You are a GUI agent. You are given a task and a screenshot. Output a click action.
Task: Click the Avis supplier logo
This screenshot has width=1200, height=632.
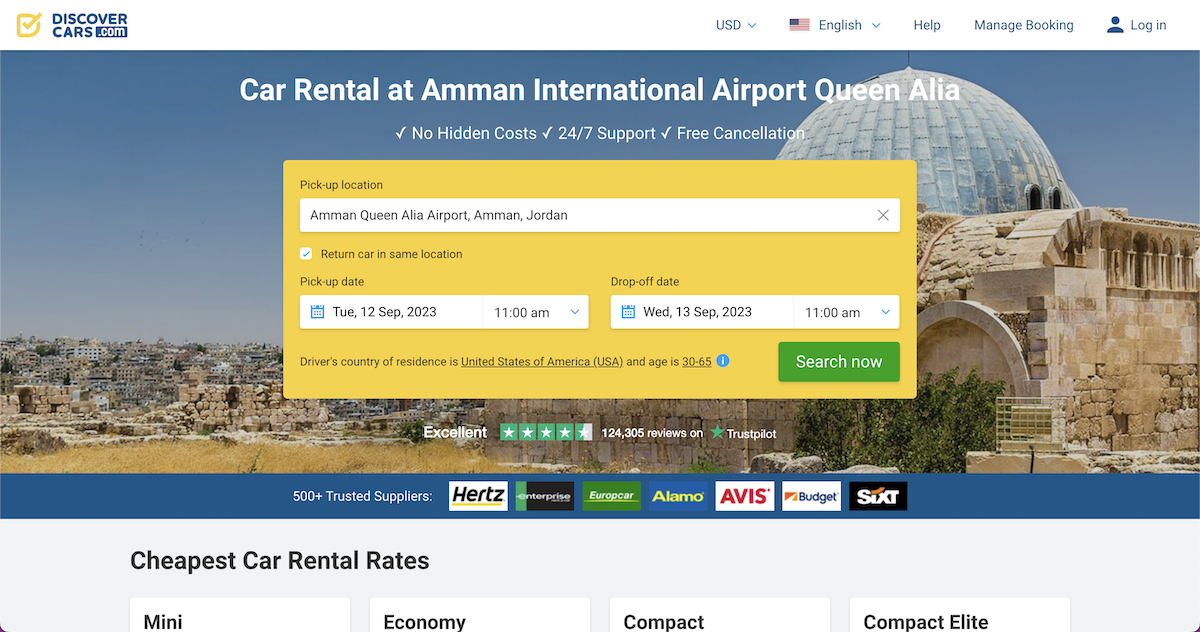(745, 496)
